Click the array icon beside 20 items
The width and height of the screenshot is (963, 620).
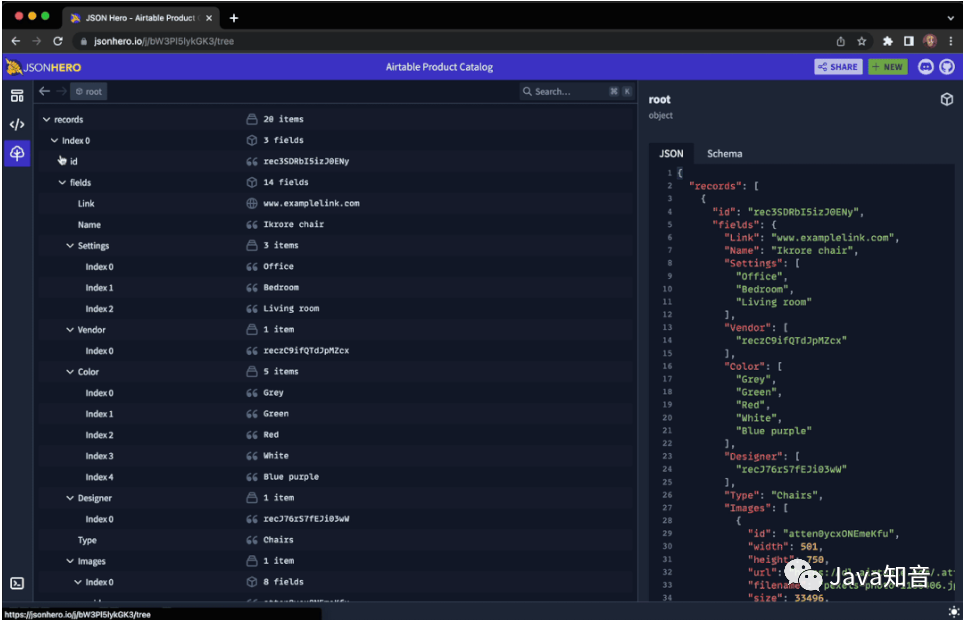(x=252, y=119)
